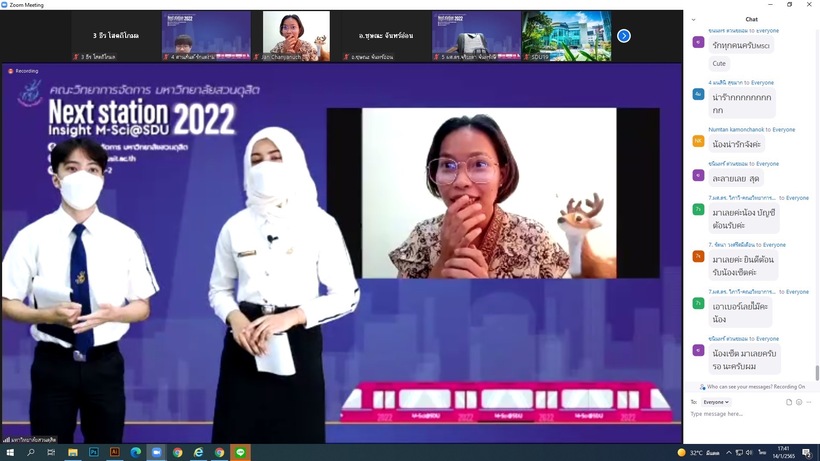820x461 pixels.
Task: Click sender name Numtan kamonchanok
Action: coord(736,130)
